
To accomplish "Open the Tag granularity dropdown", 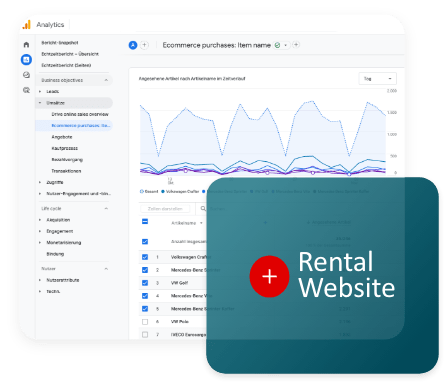I will click(378, 79).
